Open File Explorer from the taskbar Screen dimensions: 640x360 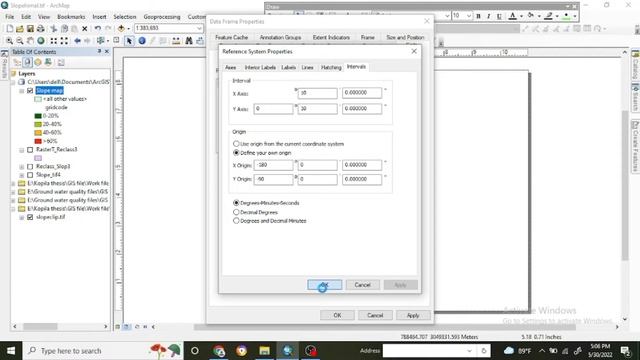point(264,351)
